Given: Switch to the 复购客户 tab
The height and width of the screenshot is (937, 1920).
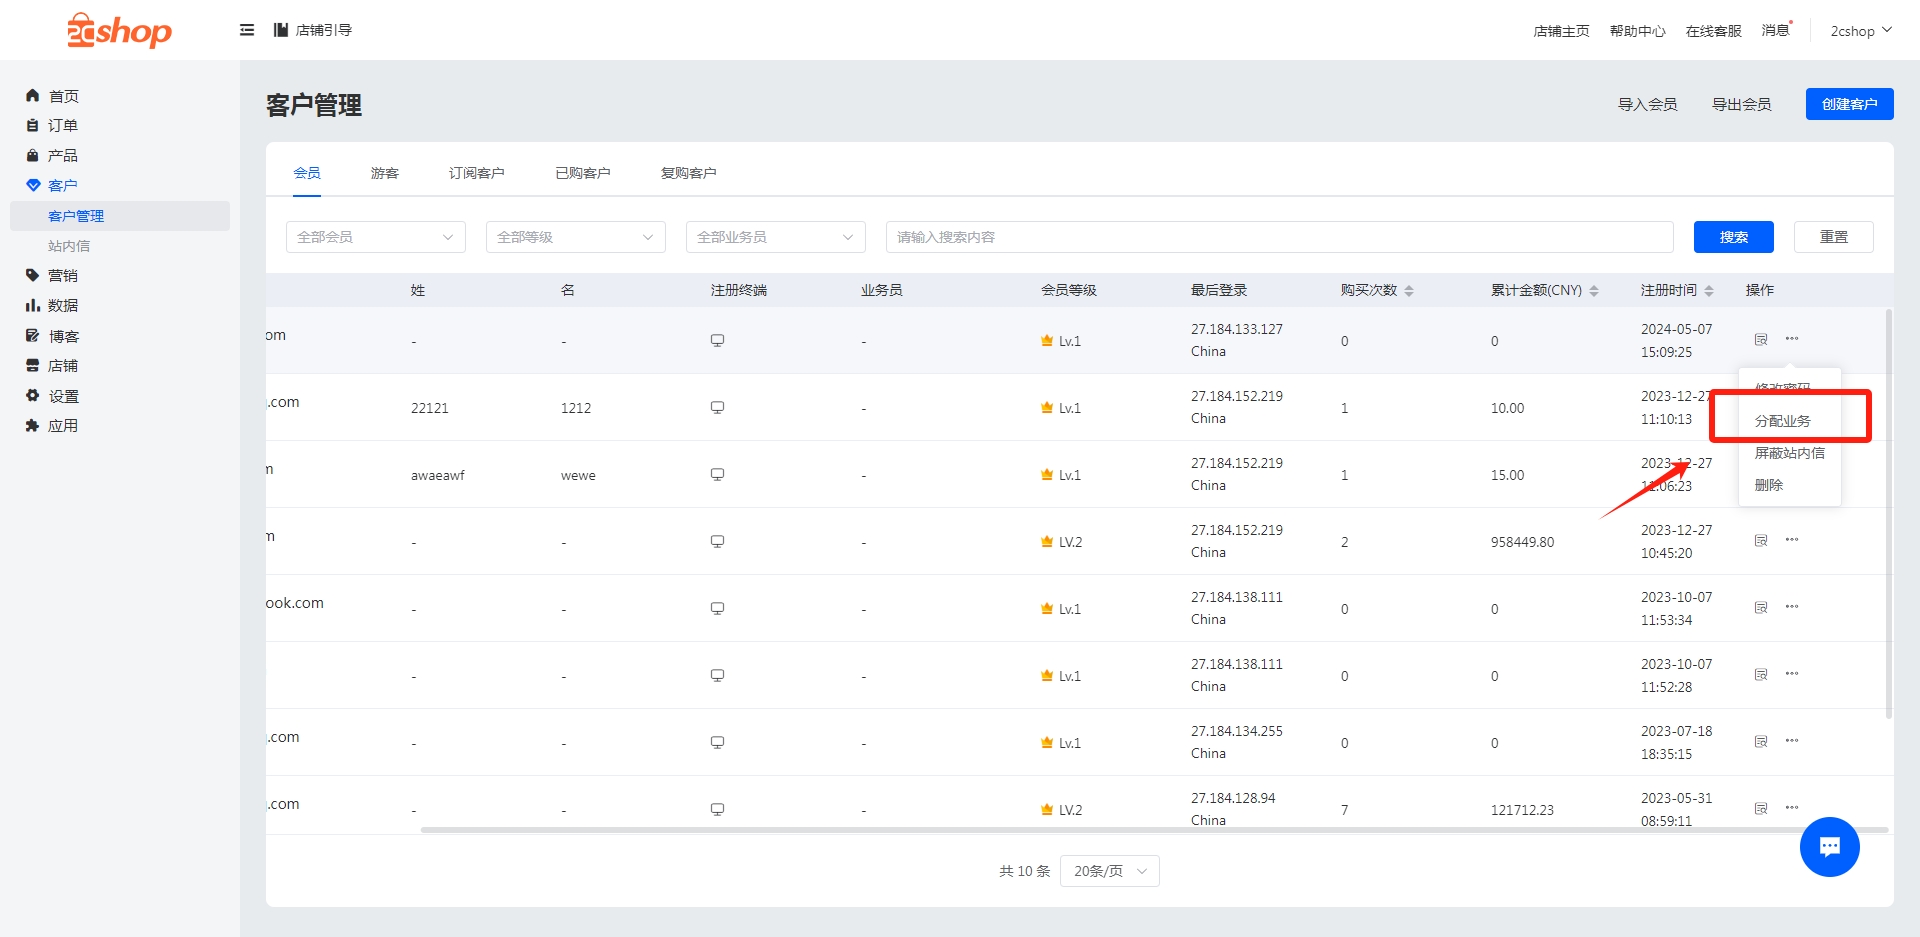Looking at the screenshot, I should 689,173.
